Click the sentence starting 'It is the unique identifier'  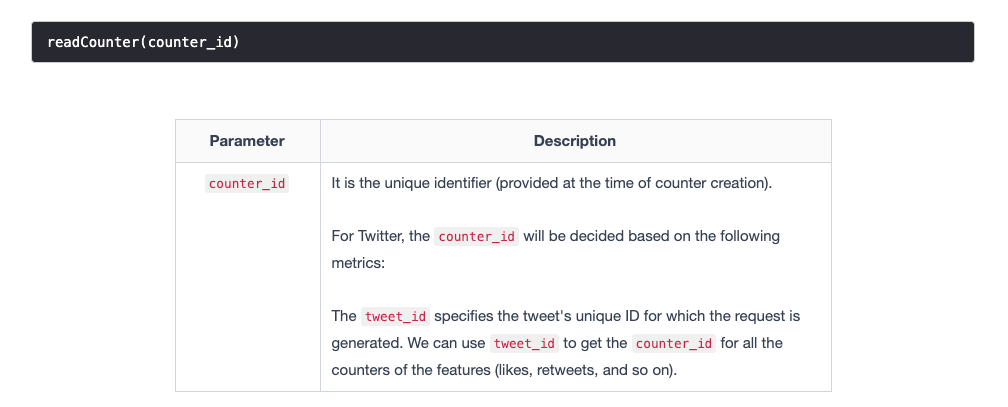(552, 183)
